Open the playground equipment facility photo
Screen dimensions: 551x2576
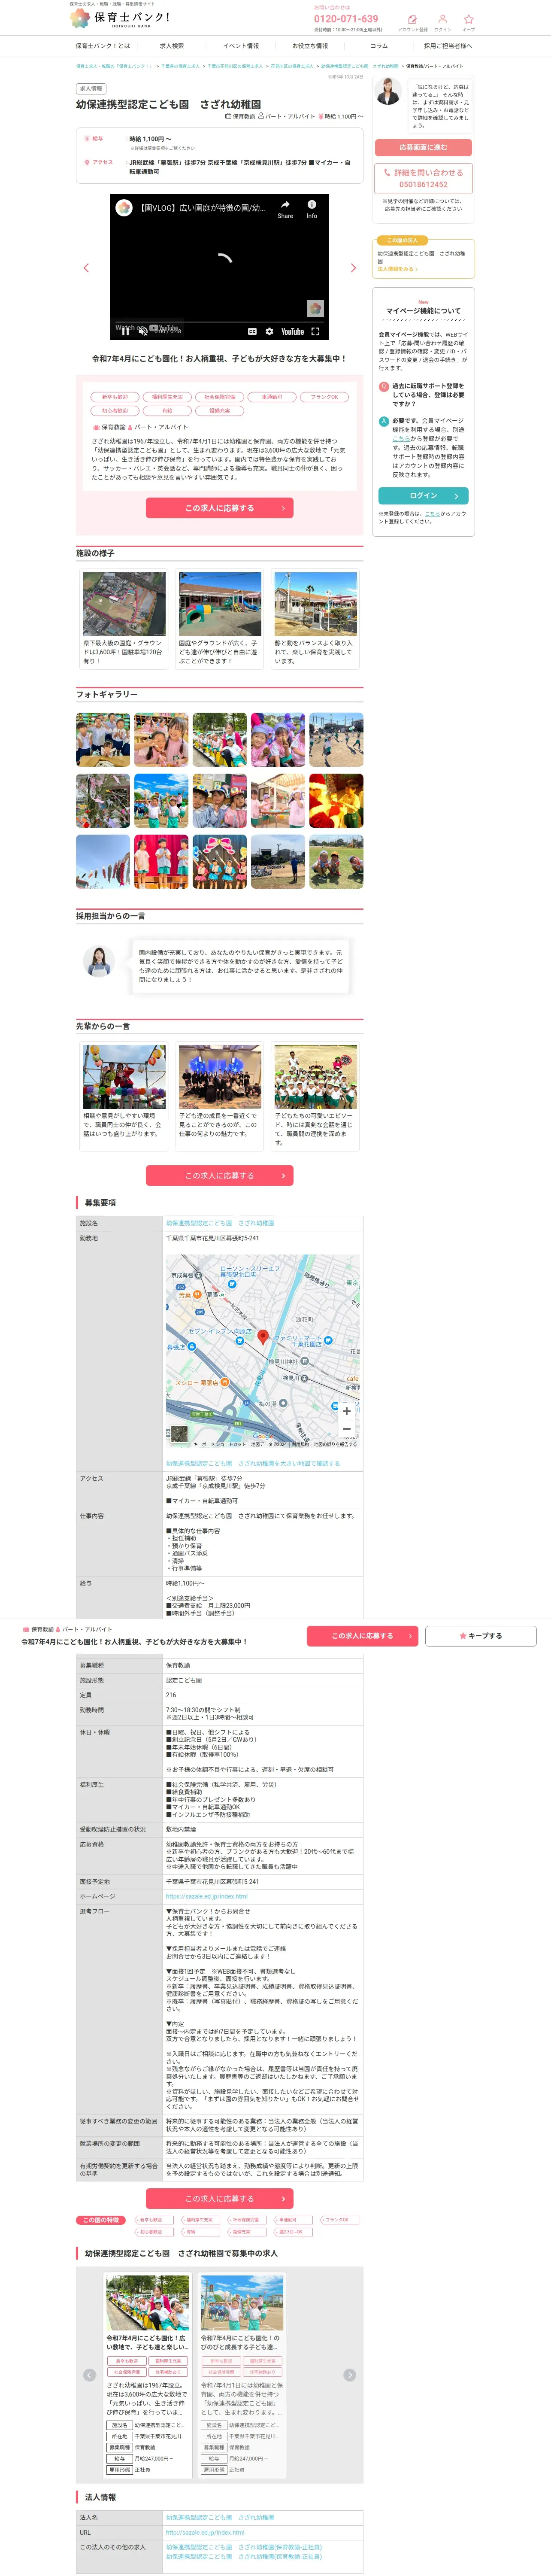220,604
